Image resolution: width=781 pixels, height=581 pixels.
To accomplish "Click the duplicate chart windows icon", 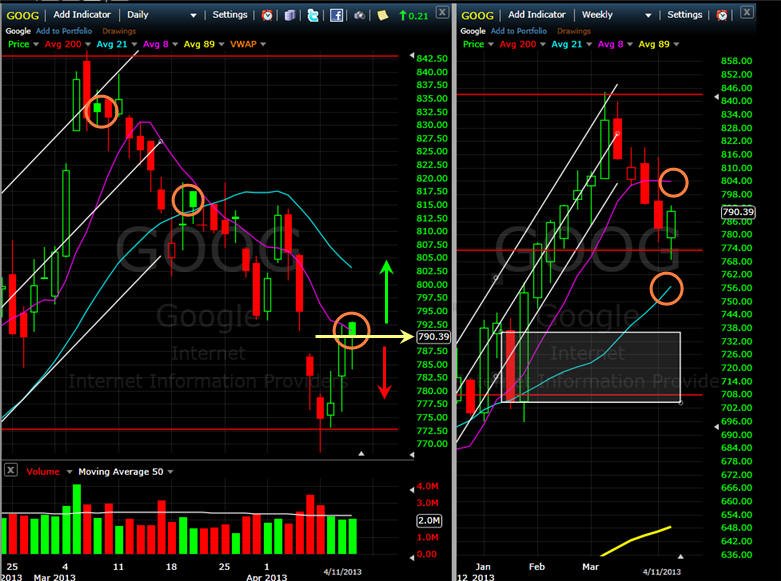I will [x=290, y=15].
